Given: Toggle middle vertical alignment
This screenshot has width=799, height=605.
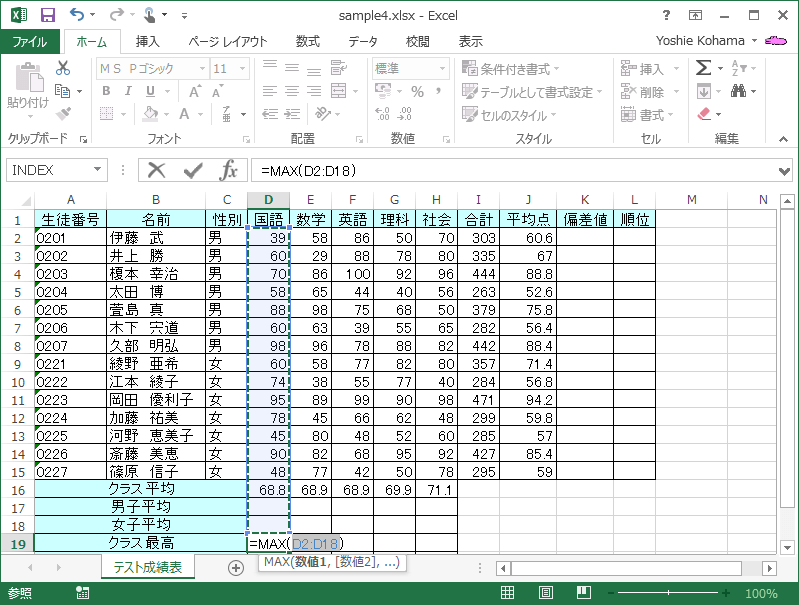Looking at the screenshot, I should 292,68.
